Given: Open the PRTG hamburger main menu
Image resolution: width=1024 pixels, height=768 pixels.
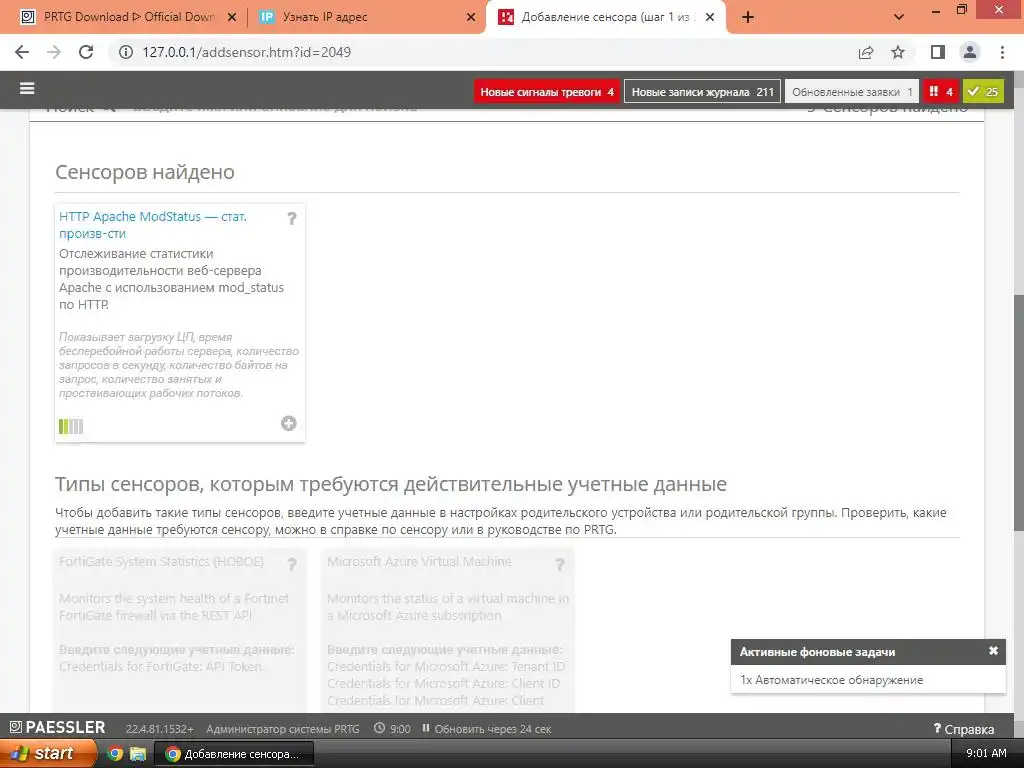Looking at the screenshot, I should point(27,88).
